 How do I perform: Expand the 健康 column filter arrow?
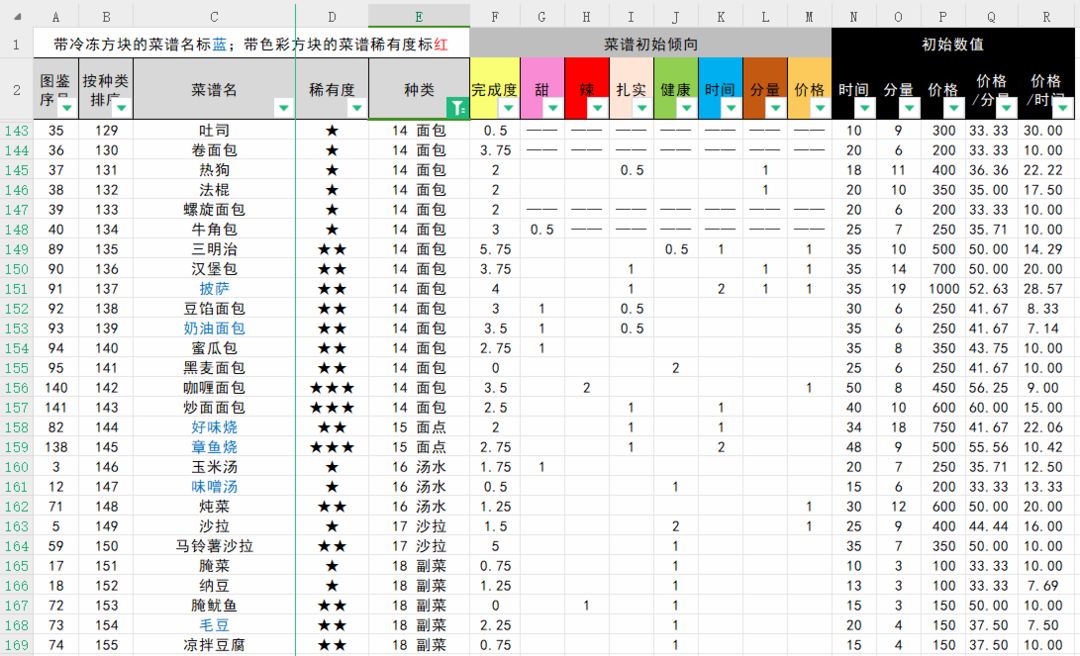click(686, 107)
